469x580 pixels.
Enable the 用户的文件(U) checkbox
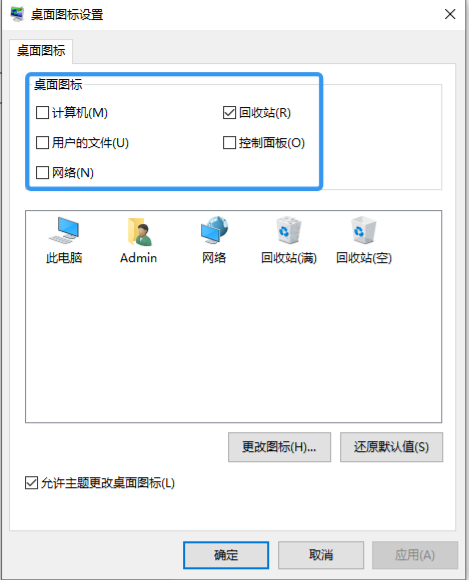pos(42,142)
